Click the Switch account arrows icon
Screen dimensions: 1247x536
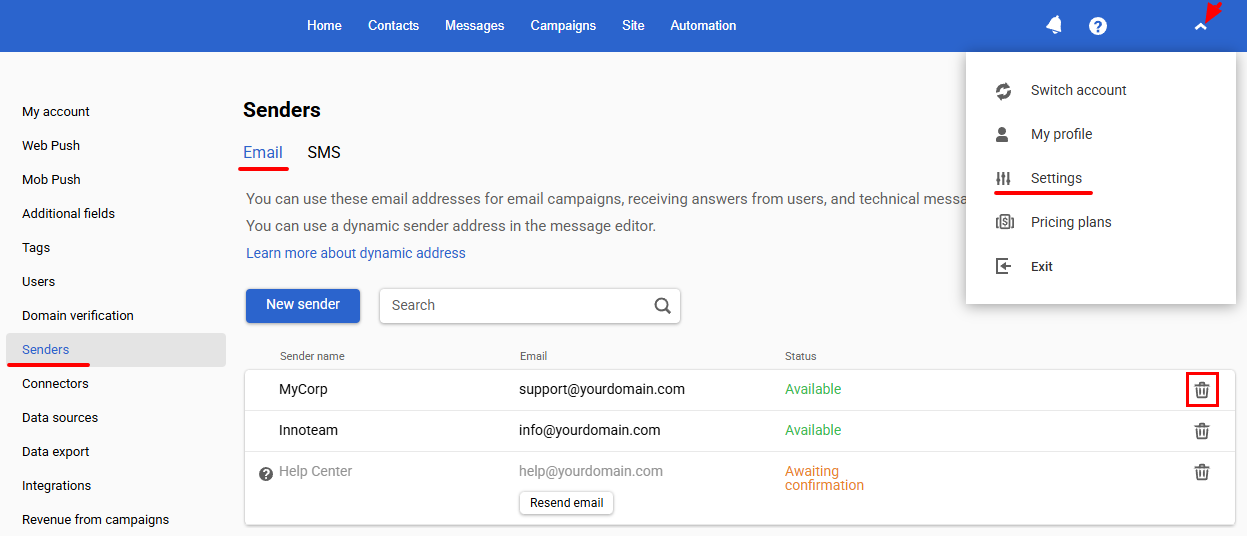tap(1004, 91)
